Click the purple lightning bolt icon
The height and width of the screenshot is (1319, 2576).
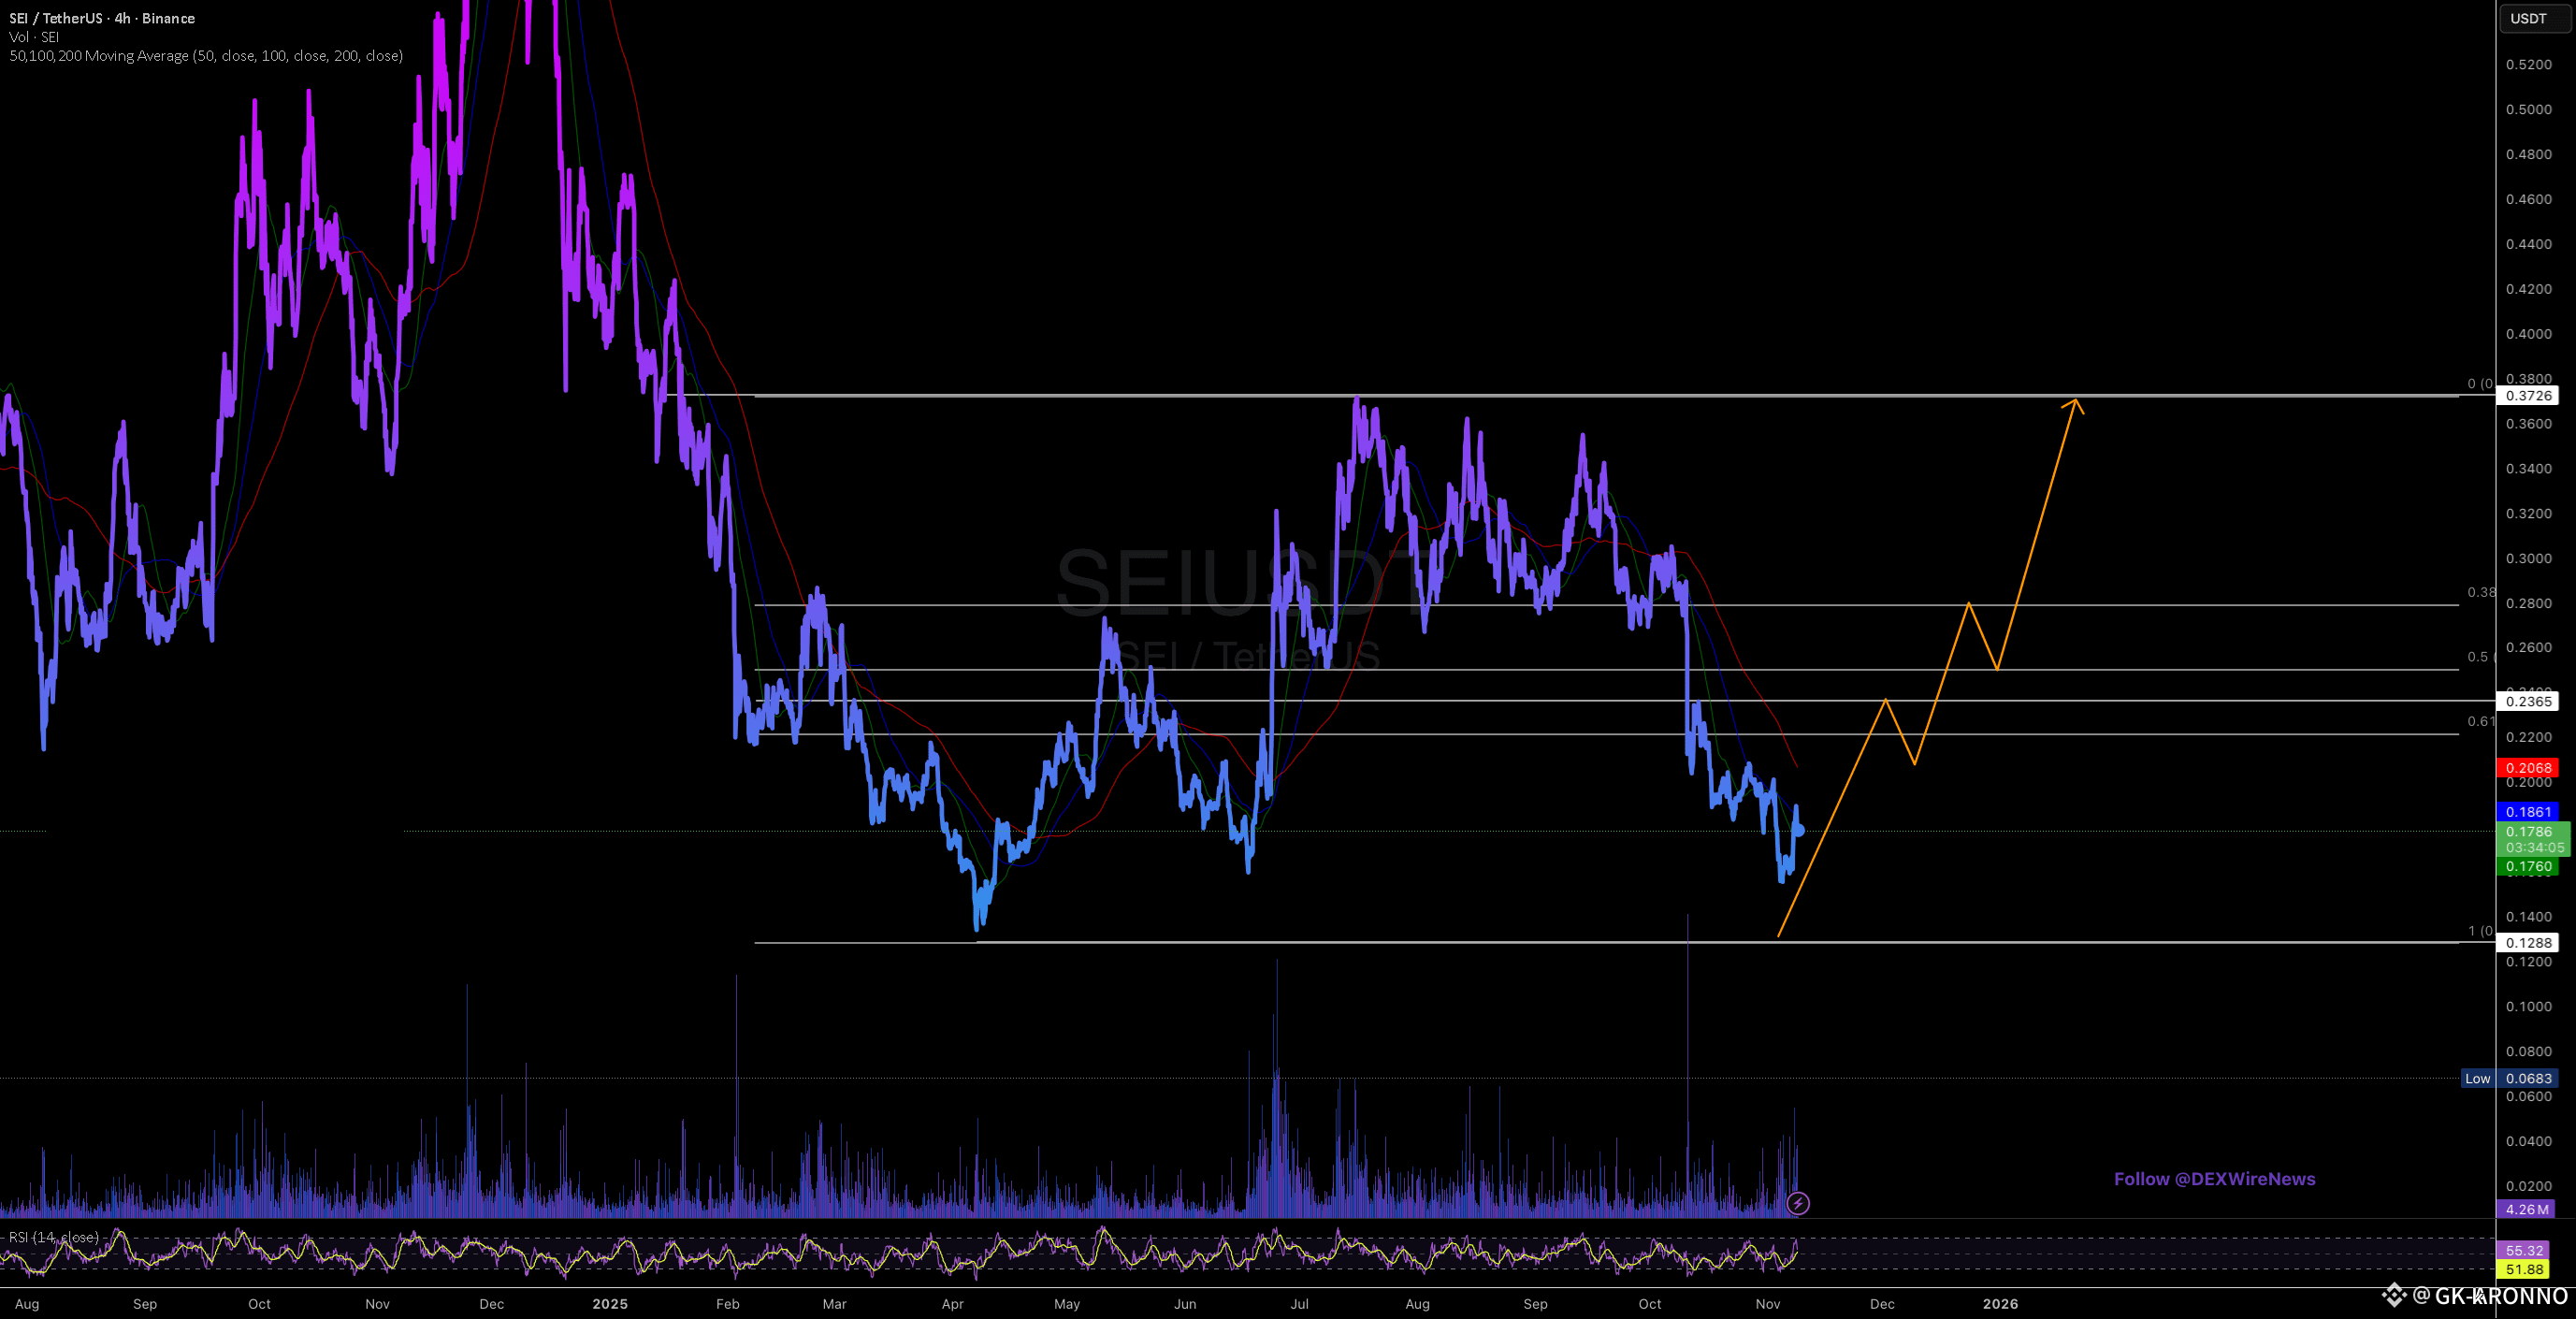click(1797, 1203)
